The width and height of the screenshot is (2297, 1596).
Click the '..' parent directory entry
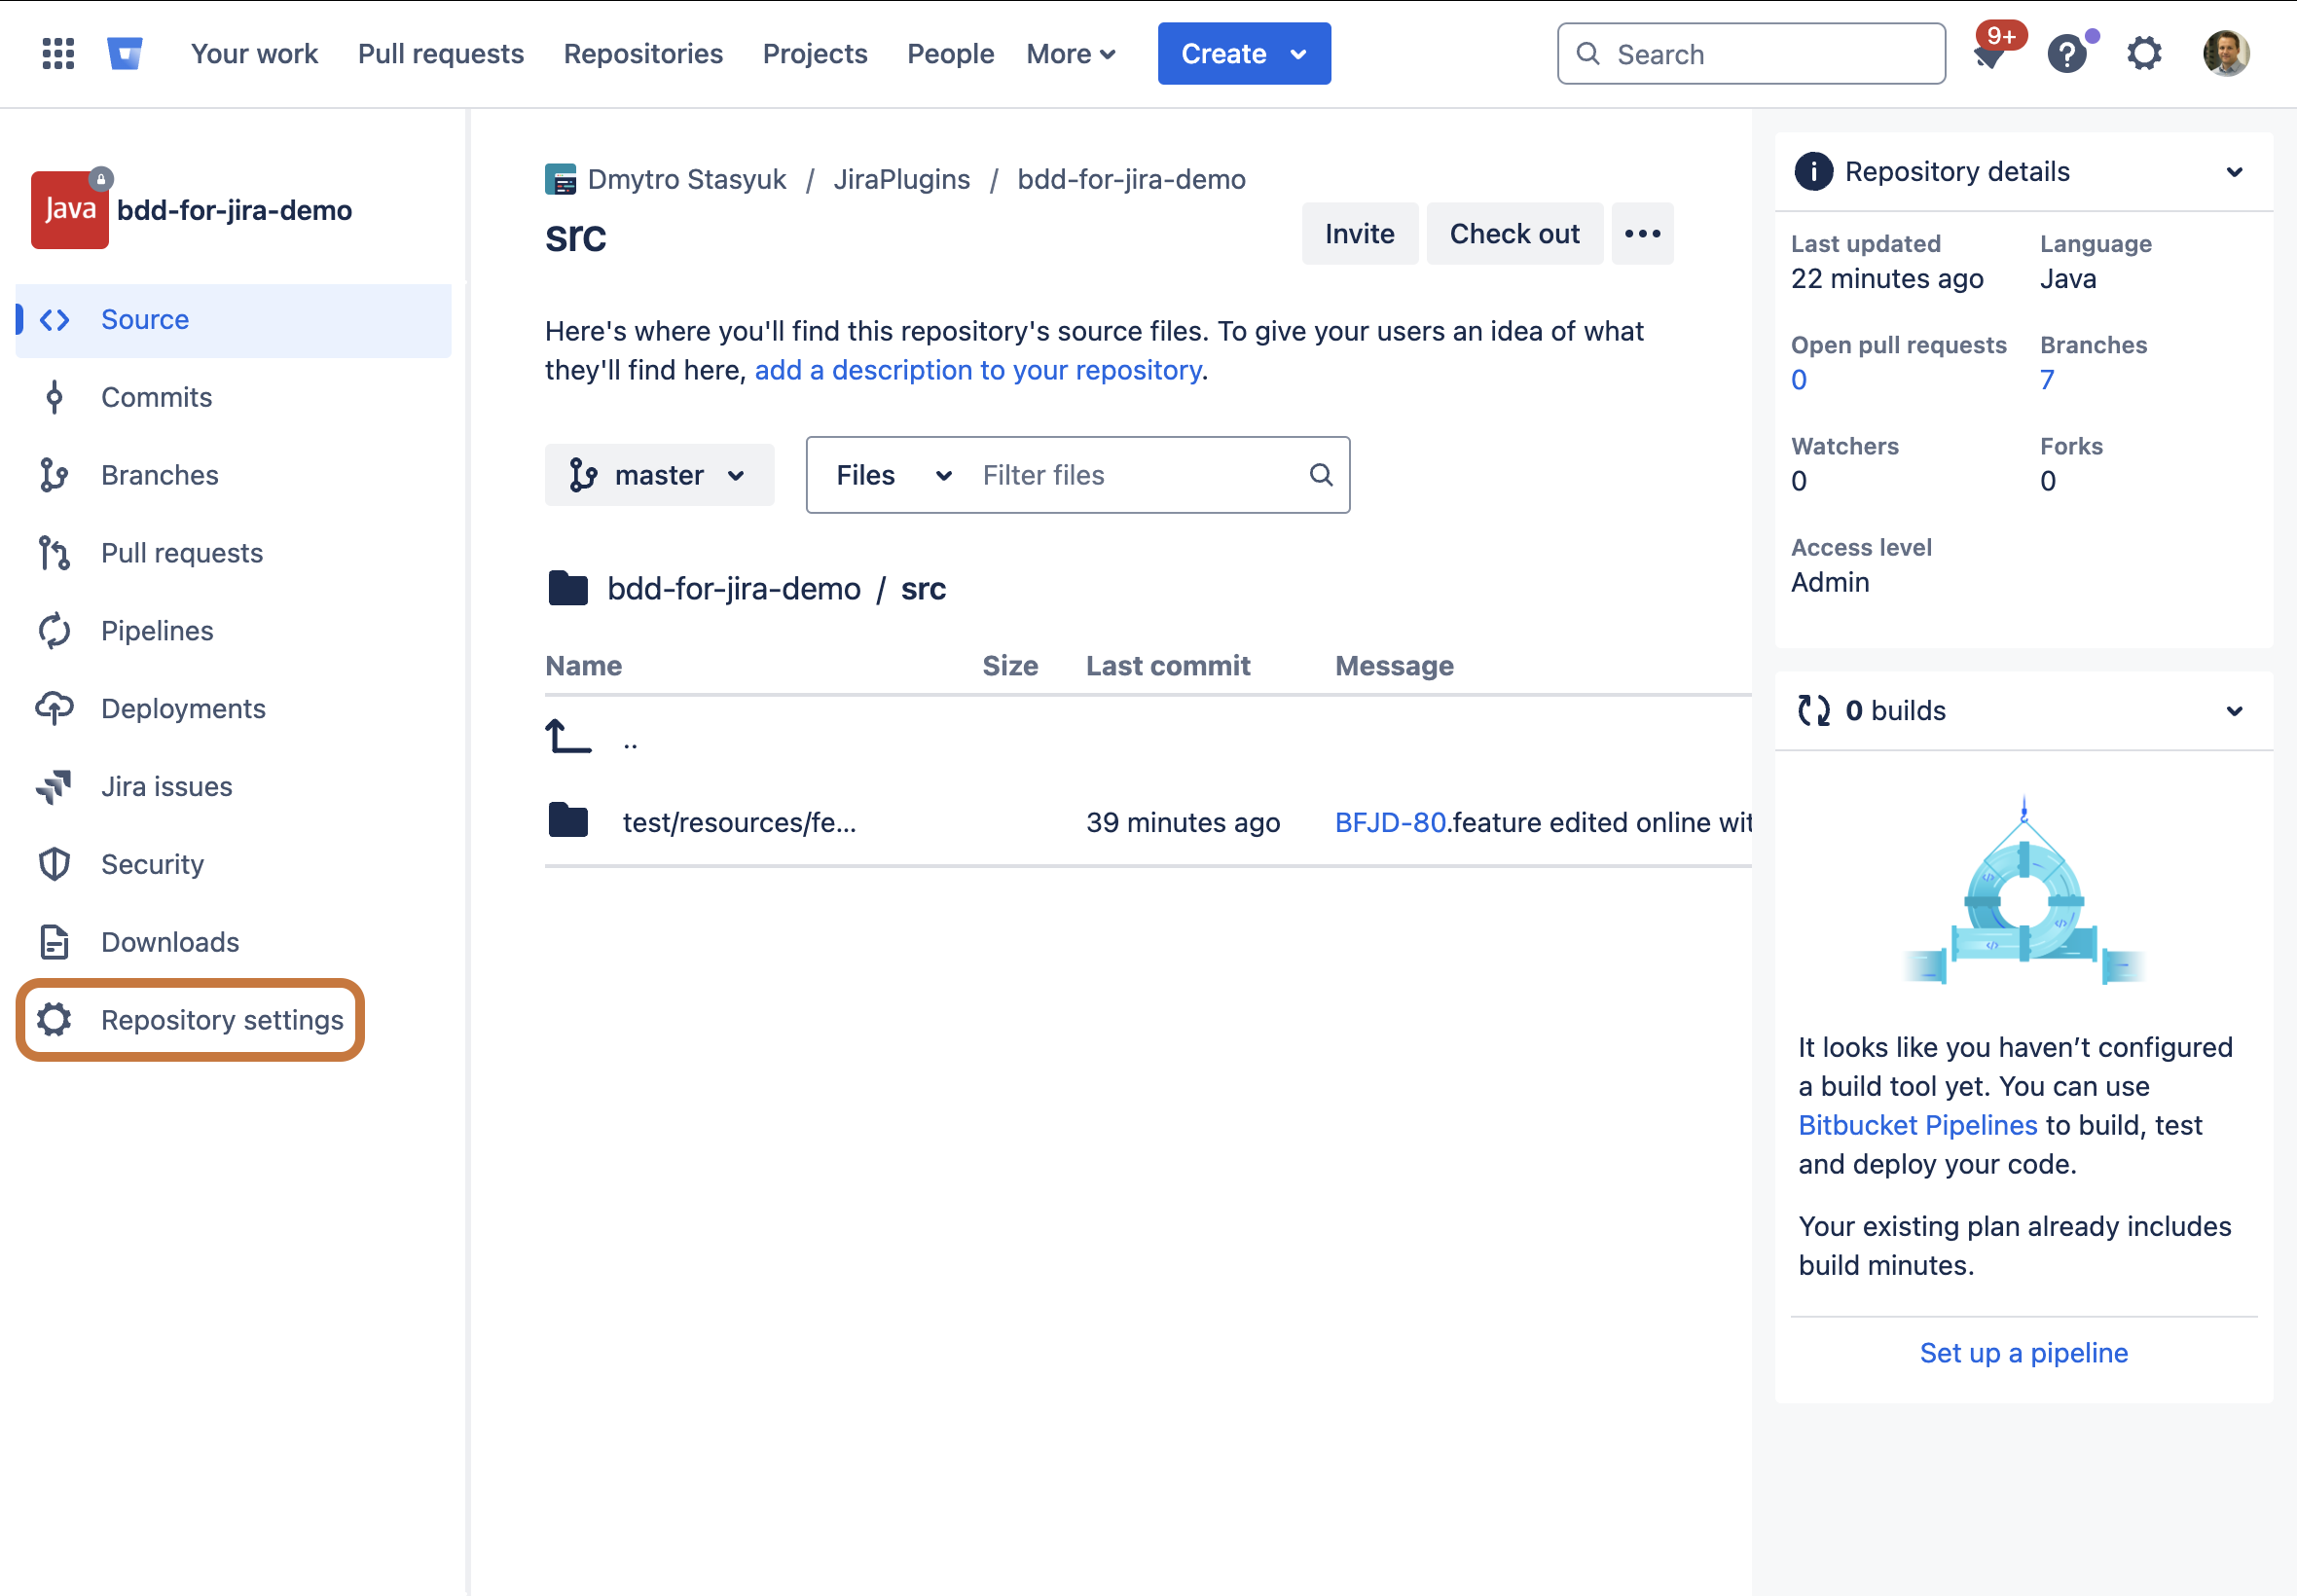[x=630, y=742]
